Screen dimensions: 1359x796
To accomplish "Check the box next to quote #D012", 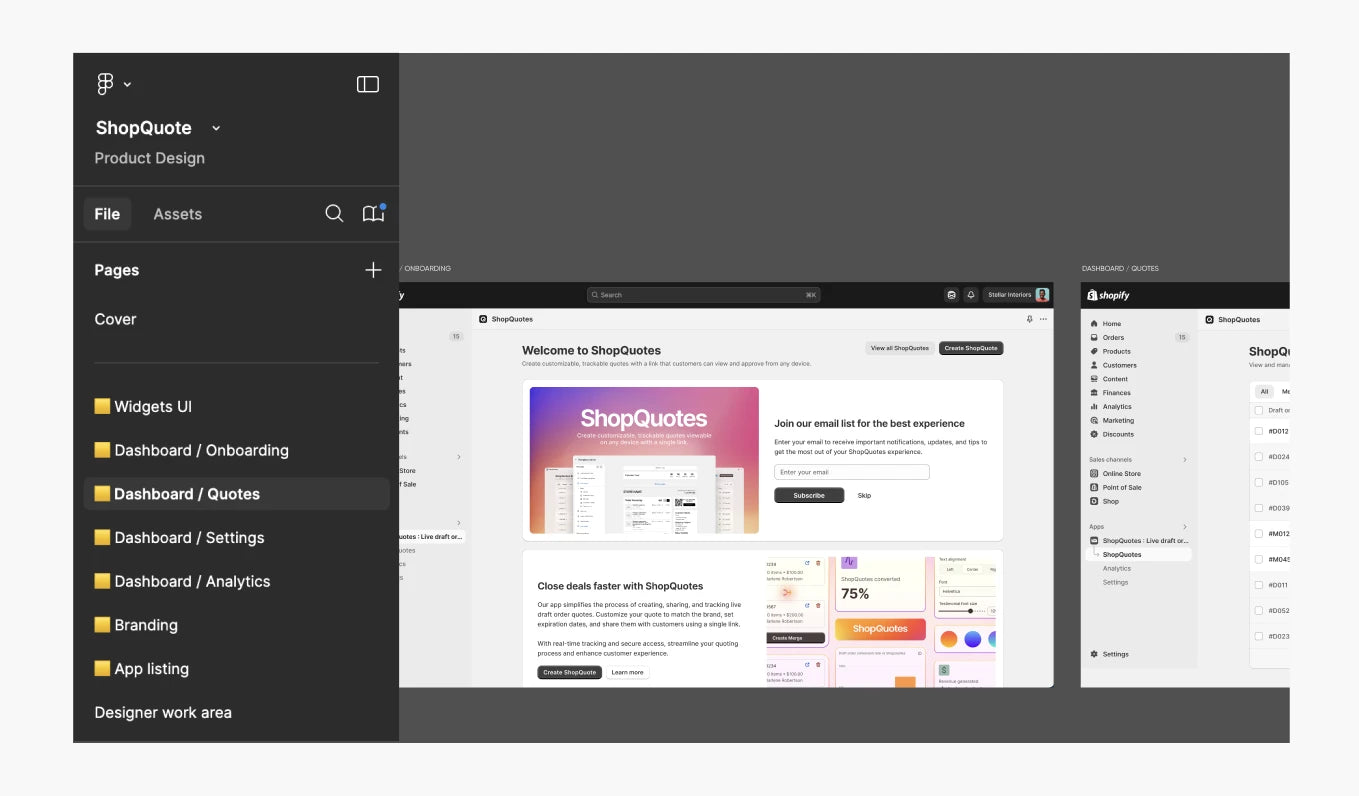I will (1258, 432).
